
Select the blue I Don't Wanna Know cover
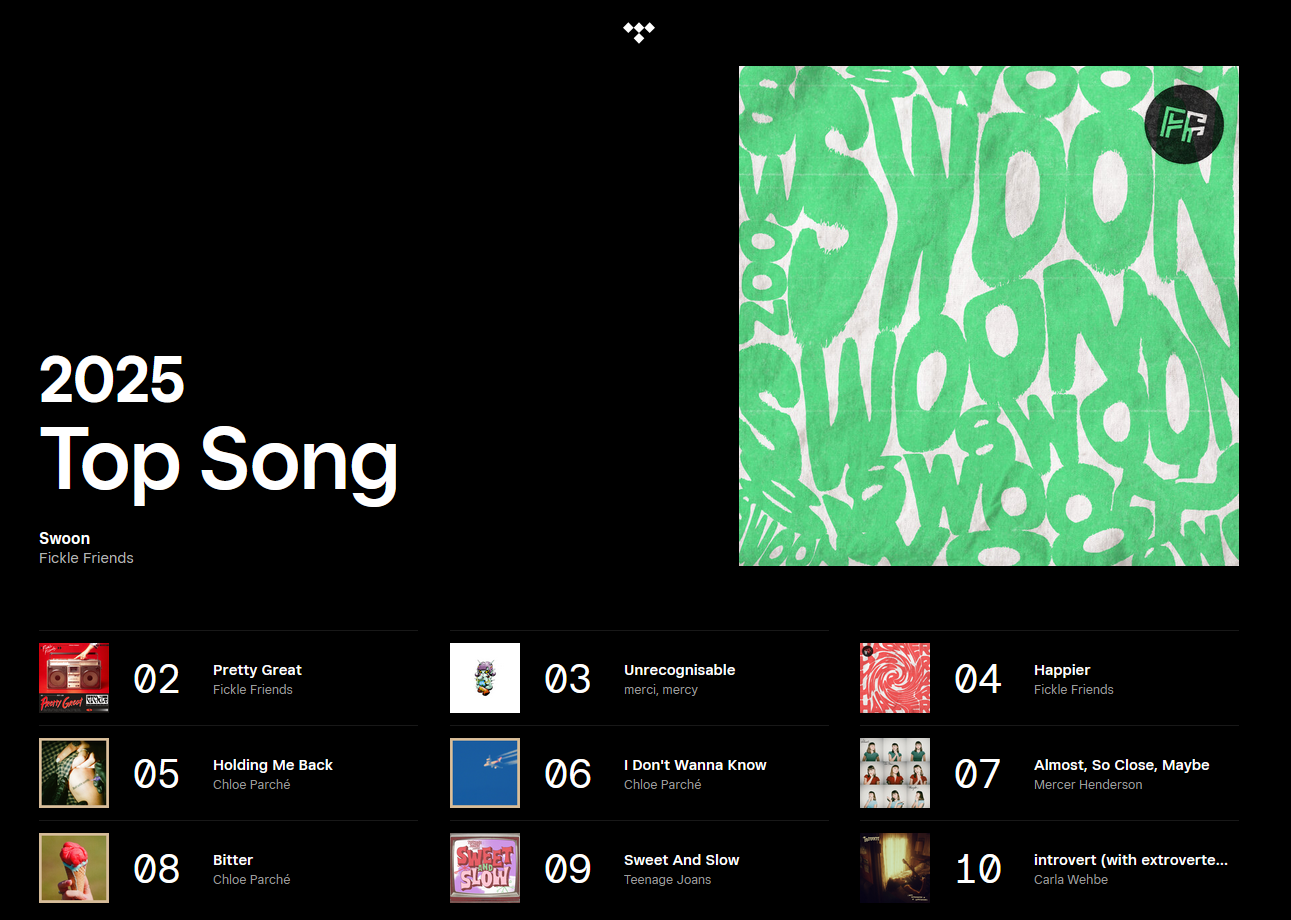485,773
